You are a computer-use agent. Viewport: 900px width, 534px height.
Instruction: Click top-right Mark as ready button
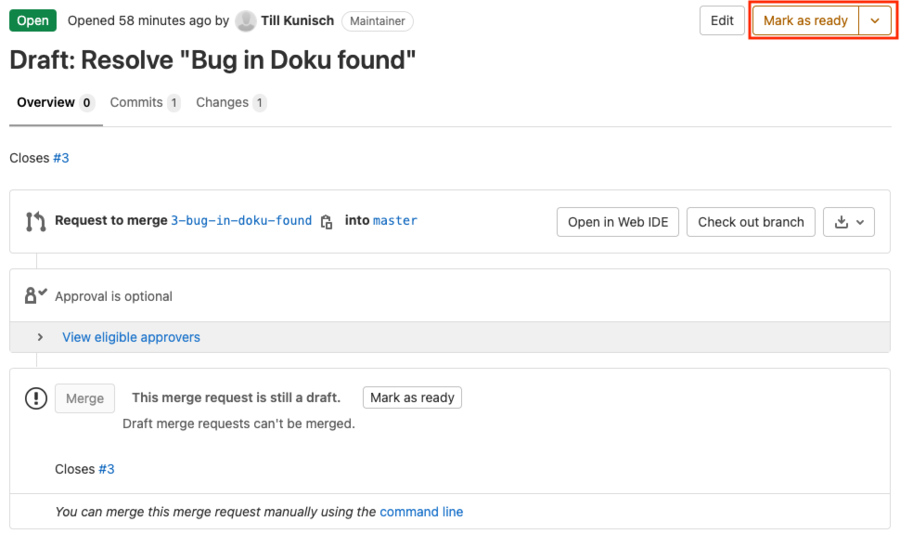click(x=805, y=21)
